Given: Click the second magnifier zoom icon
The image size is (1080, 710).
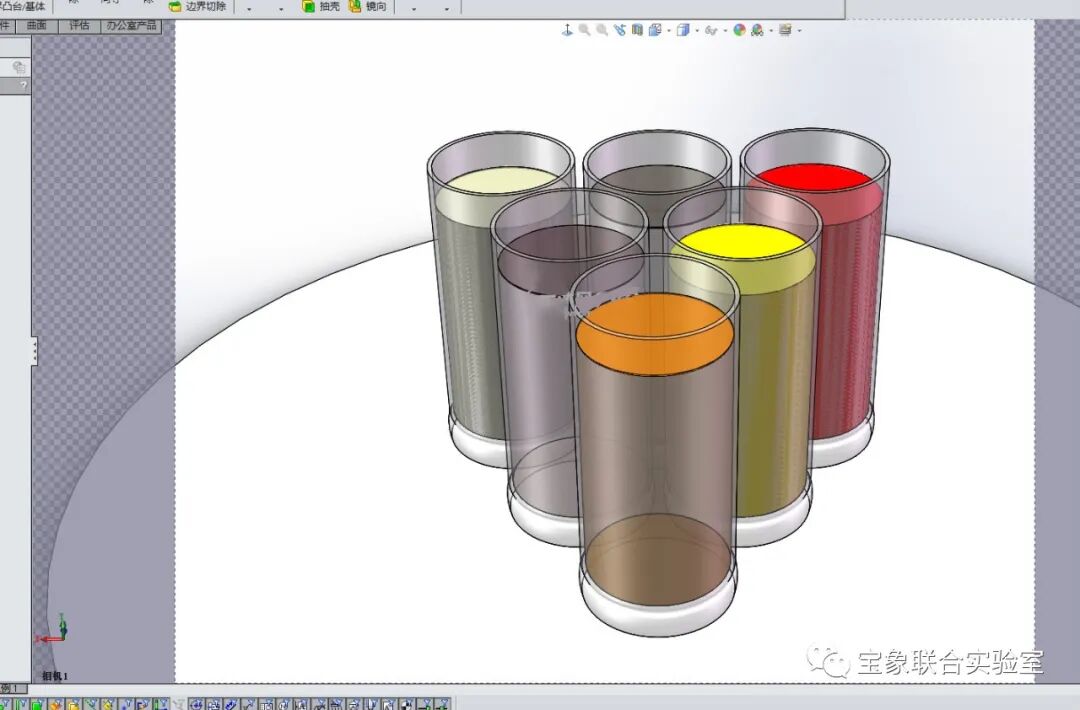Looking at the screenshot, I should click(601, 30).
